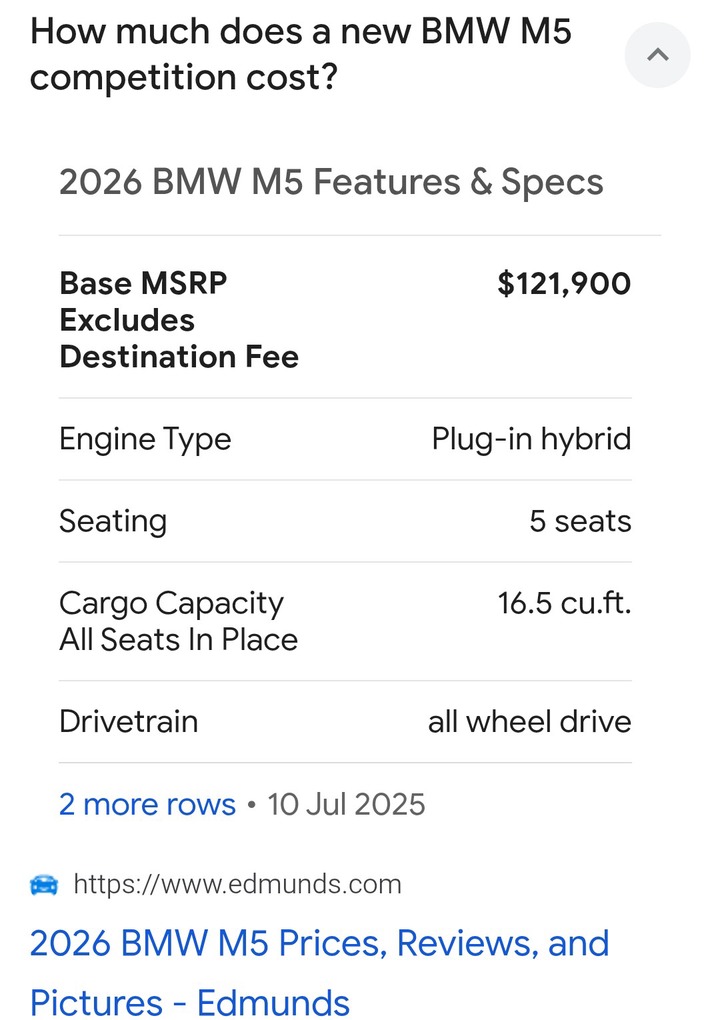Click the '2026 BMW M5 Features & Specs' heading
This screenshot has height=1020, width=720.
point(331,181)
